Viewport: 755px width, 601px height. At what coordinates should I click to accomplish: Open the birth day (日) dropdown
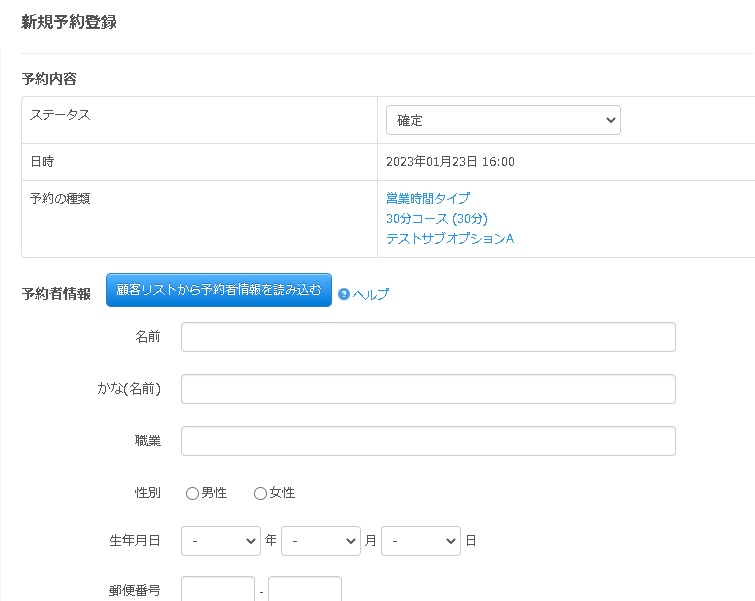[x=421, y=541]
